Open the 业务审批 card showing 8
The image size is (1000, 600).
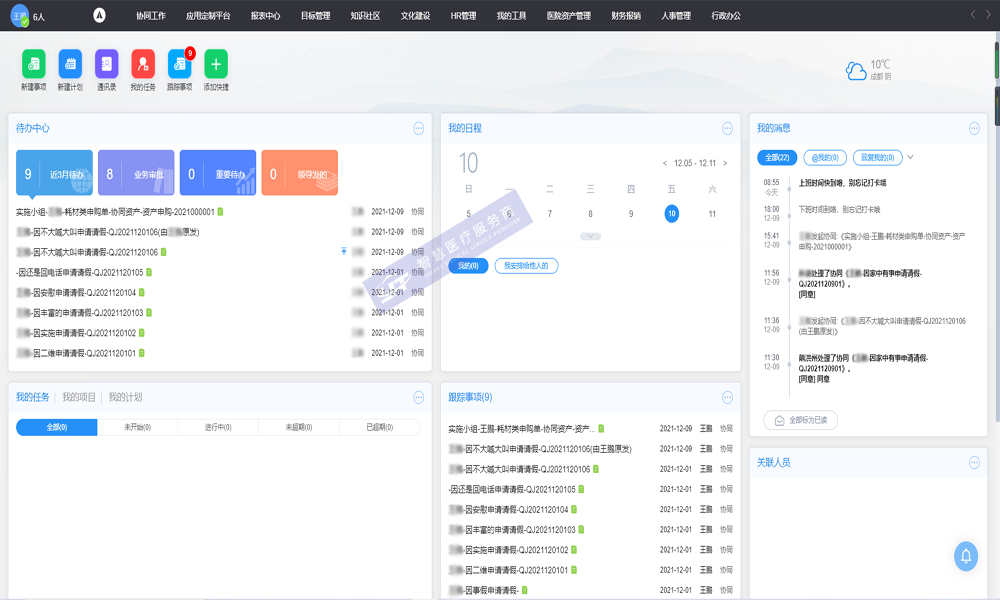click(x=136, y=174)
